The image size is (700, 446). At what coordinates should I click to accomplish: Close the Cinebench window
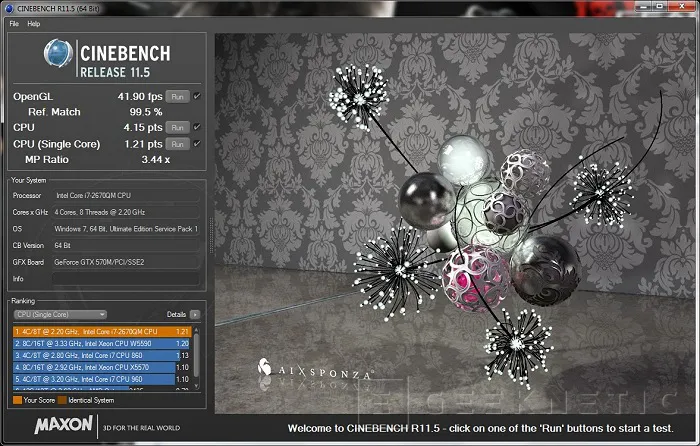[x=682, y=6]
